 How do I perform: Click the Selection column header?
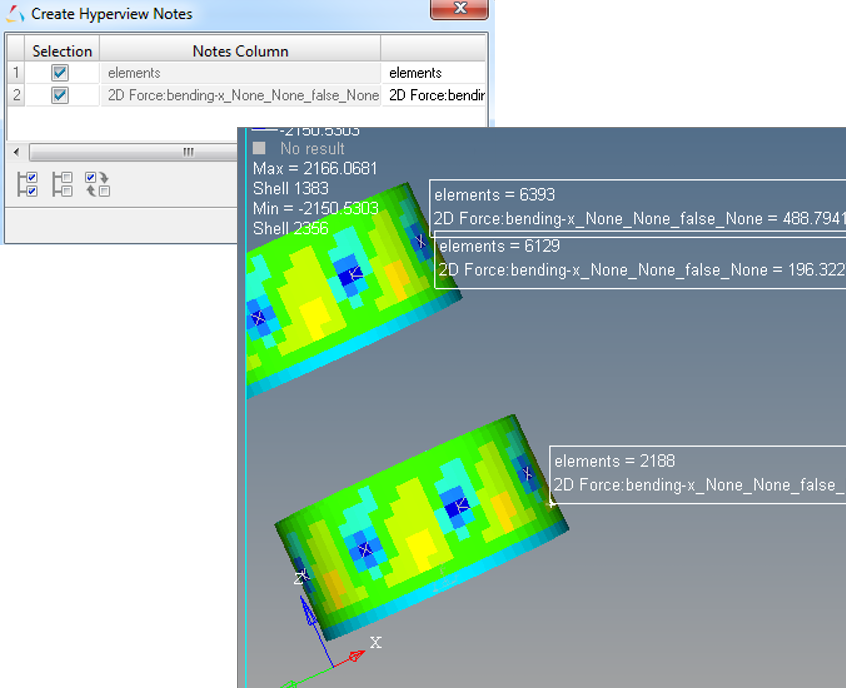(x=62, y=51)
